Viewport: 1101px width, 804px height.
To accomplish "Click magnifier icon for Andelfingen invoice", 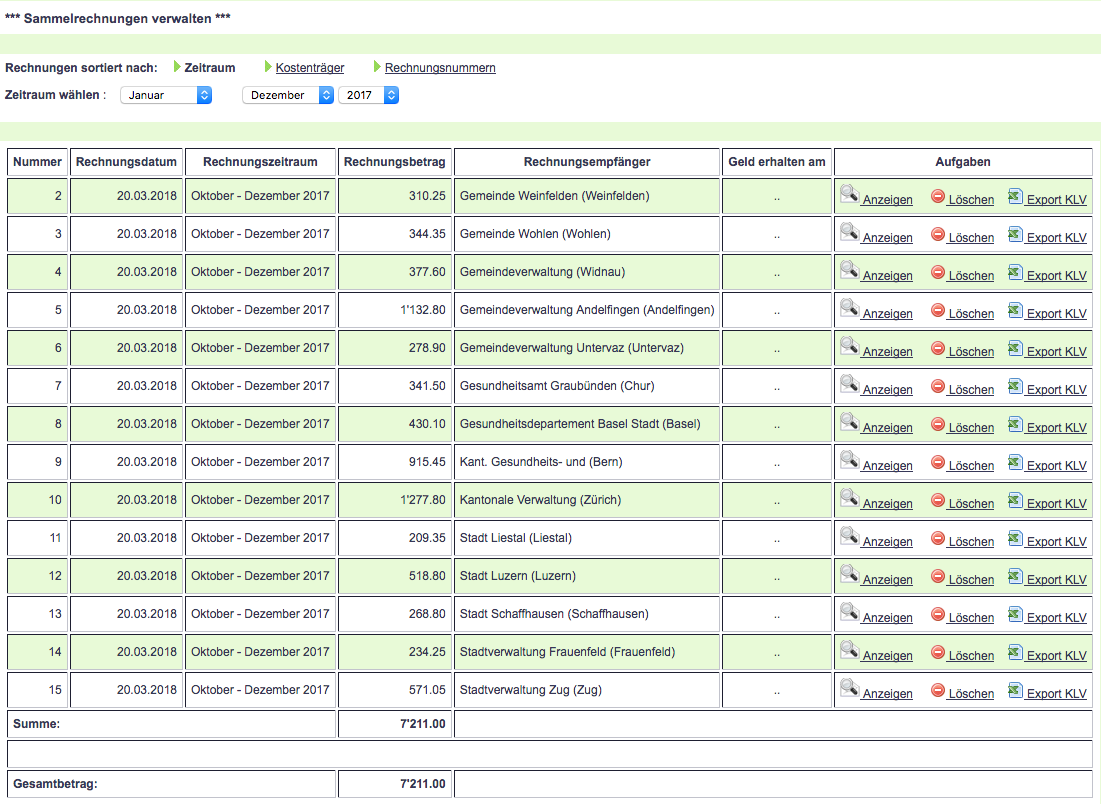I will 849,309.
